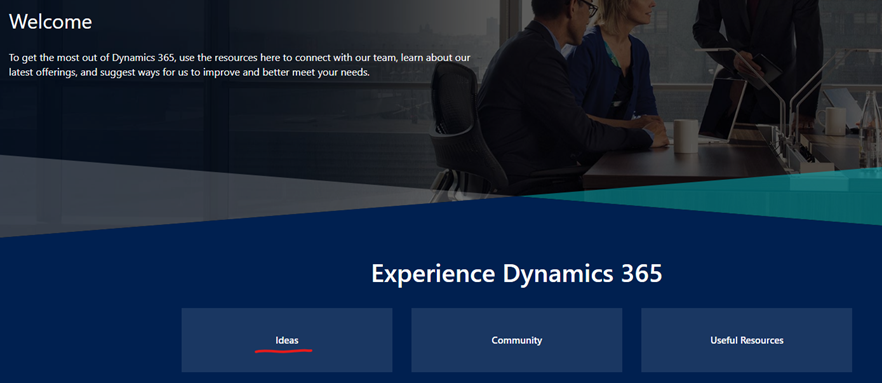Click the Experience Dynamics 365 heading
The width and height of the screenshot is (882, 383).
pos(516,273)
